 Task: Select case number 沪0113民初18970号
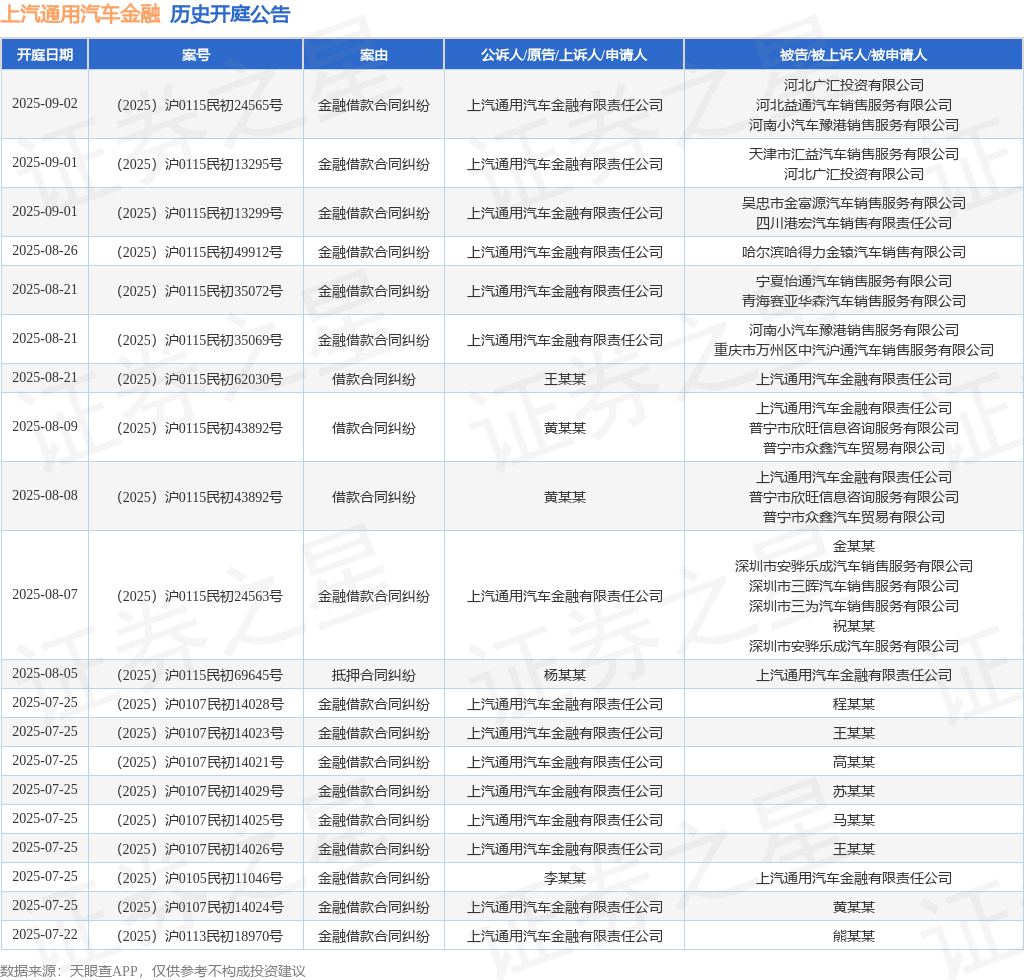(x=200, y=936)
